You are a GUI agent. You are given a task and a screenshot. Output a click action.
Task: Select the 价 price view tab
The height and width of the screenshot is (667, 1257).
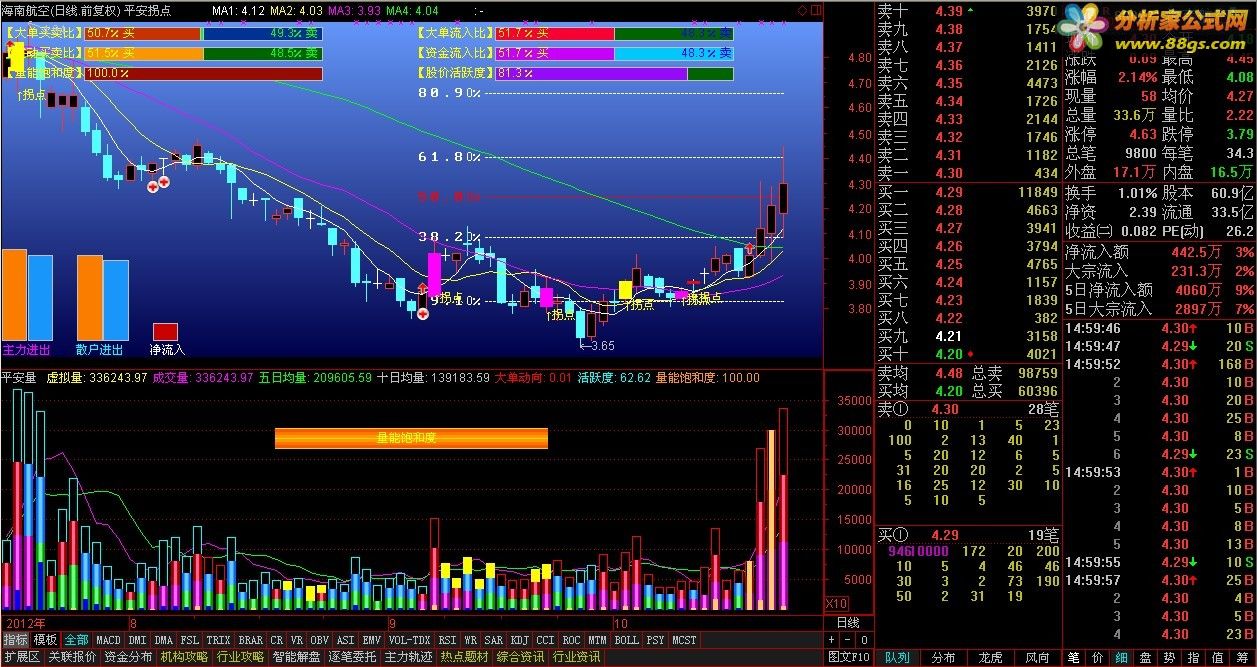point(1097,658)
